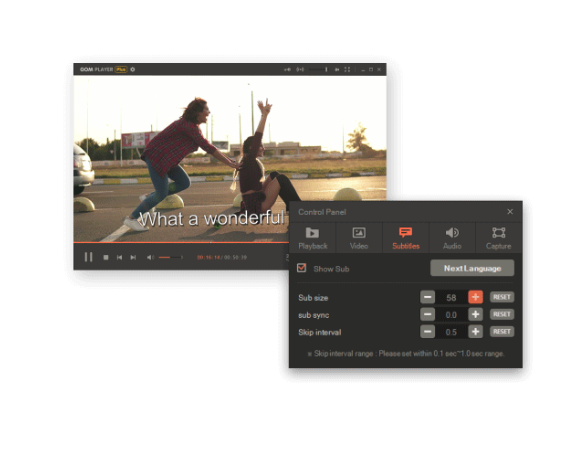Mute audio via the speaker icon

pyautogui.click(x=150, y=257)
